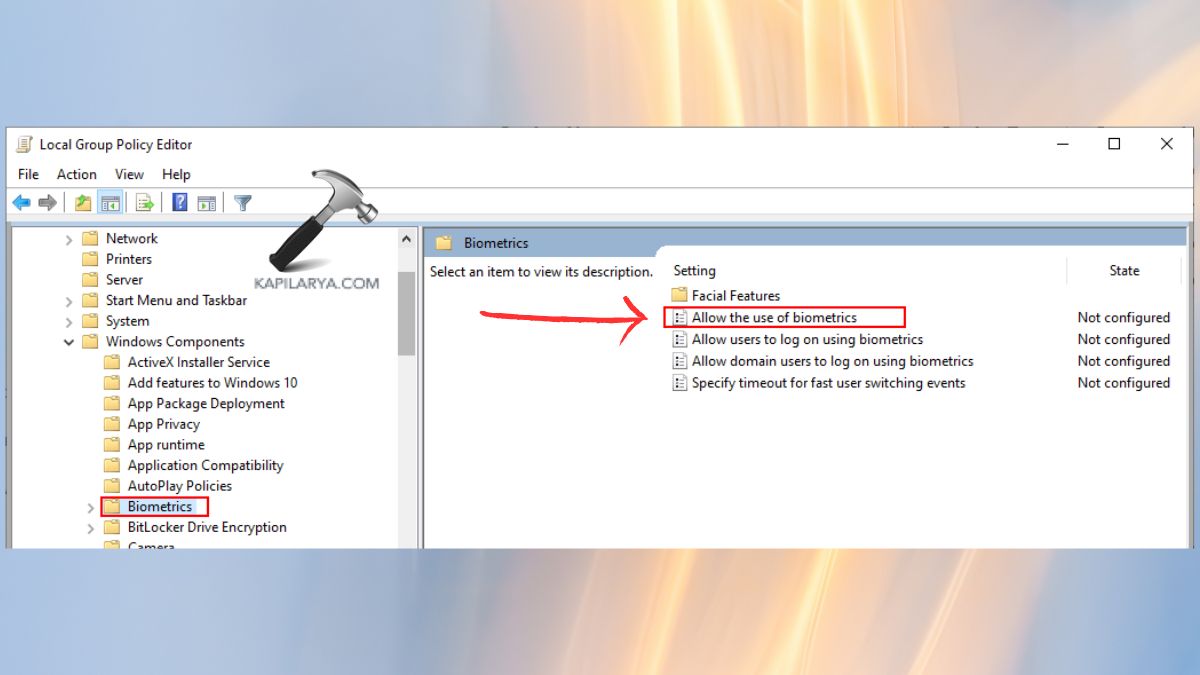Open the Biometrics folder icon in tree
1200x675 pixels.
[112, 507]
